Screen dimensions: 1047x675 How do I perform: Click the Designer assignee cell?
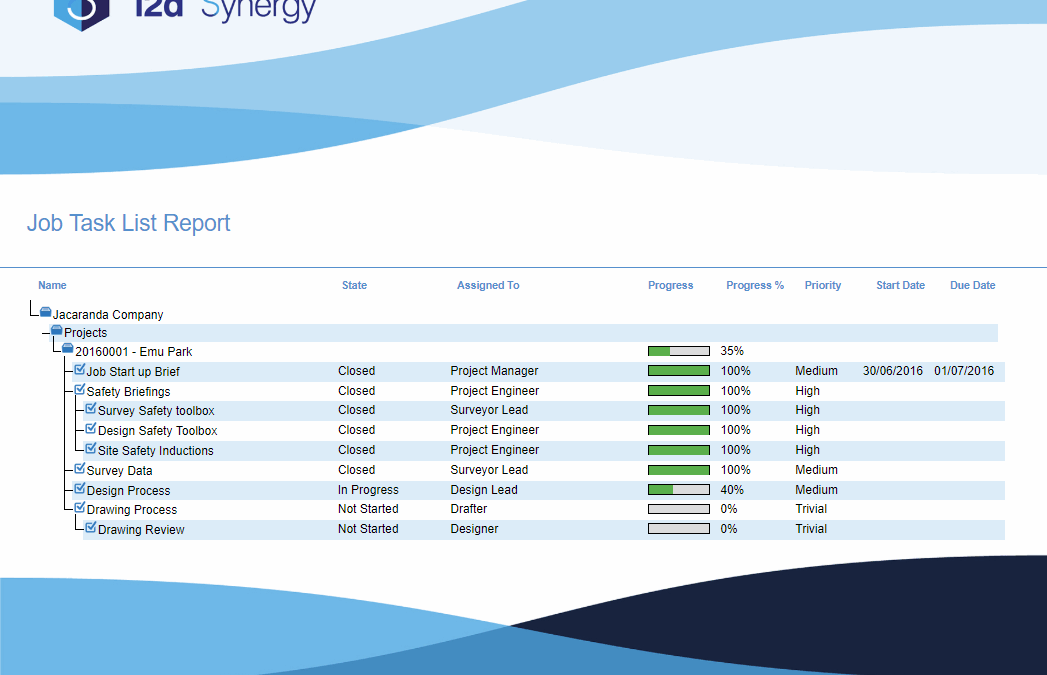[474, 529]
